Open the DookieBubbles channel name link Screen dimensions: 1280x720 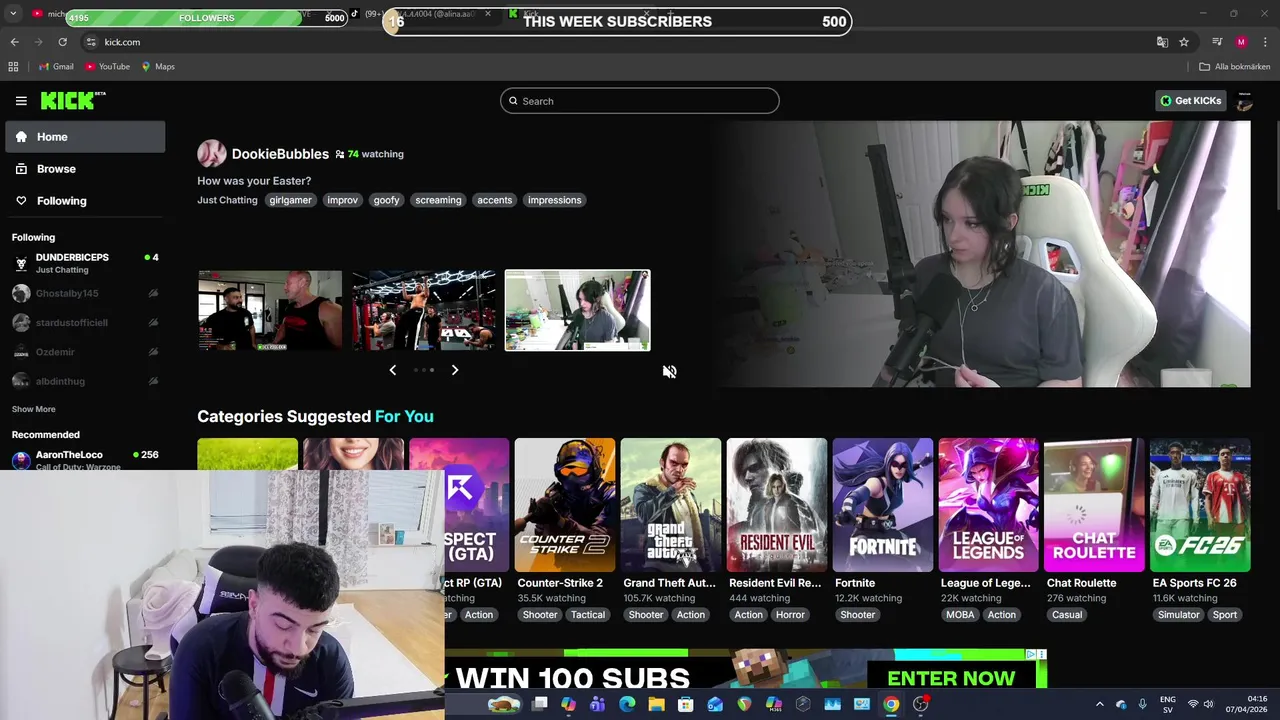coord(280,154)
